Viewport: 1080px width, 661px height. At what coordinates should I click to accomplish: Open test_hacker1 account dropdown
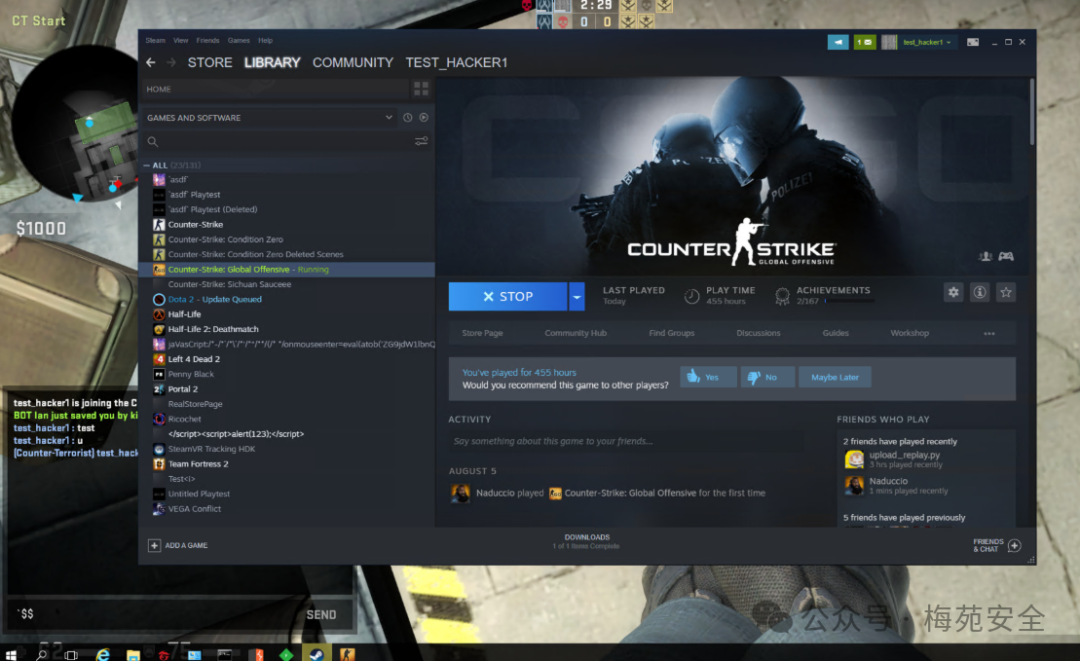click(926, 42)
